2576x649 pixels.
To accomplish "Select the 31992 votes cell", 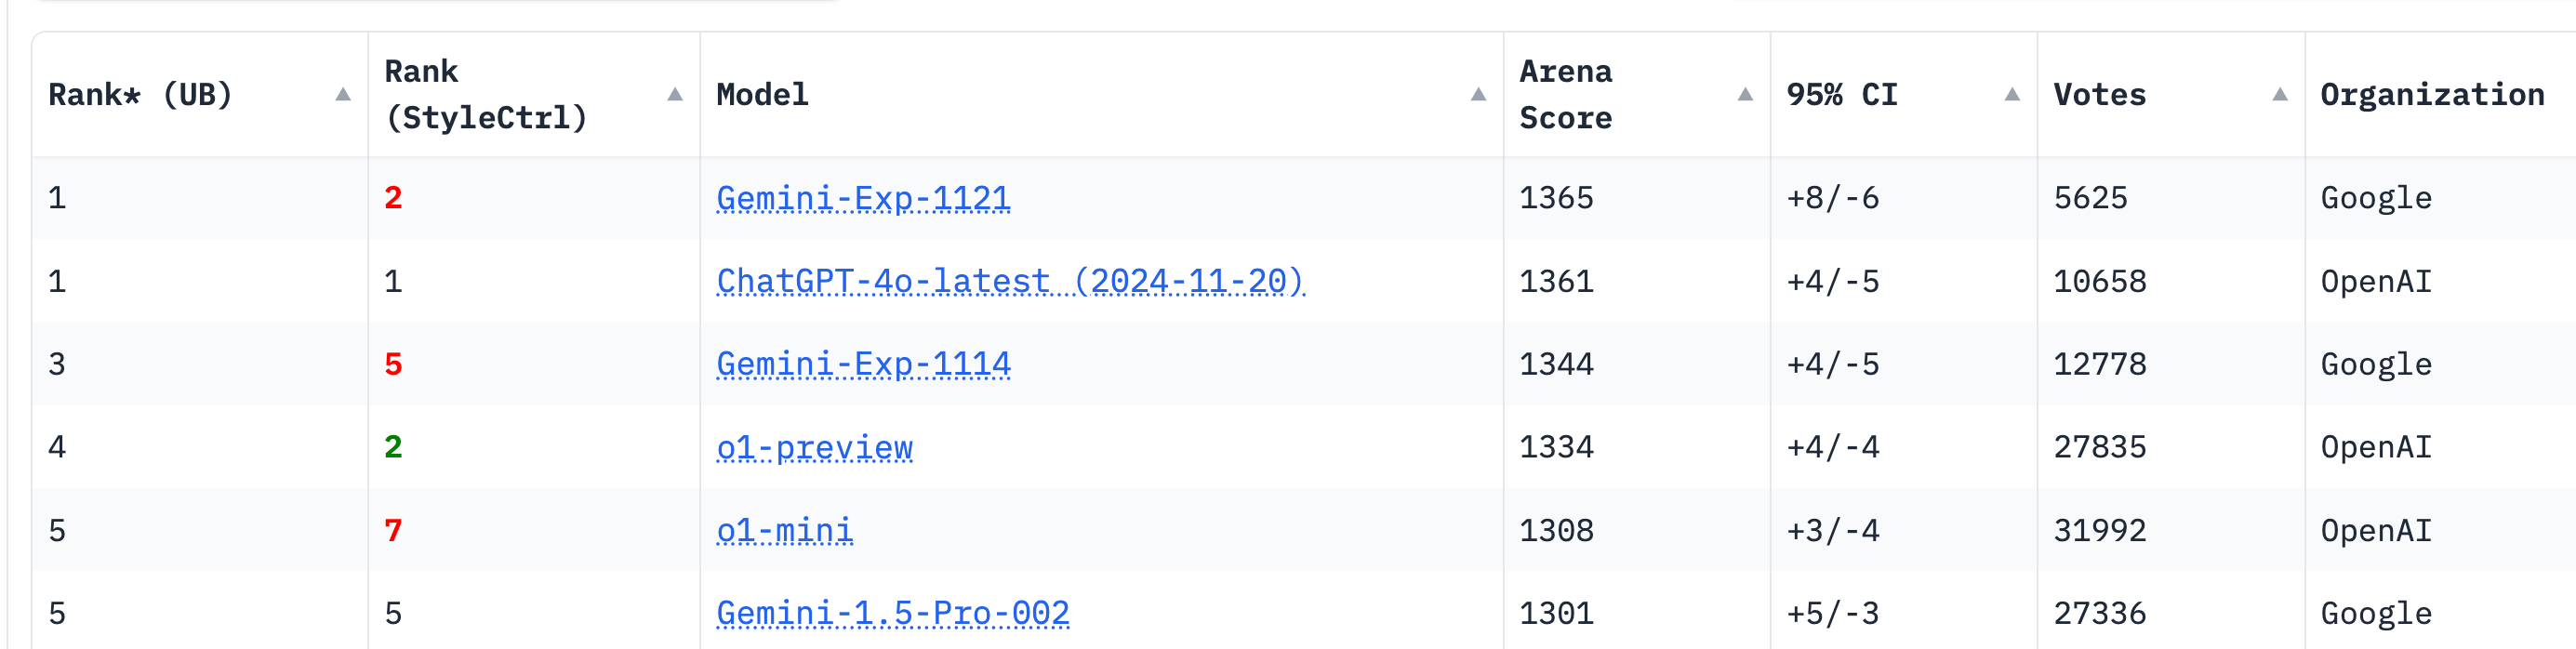I will (x=2100, y=530).
